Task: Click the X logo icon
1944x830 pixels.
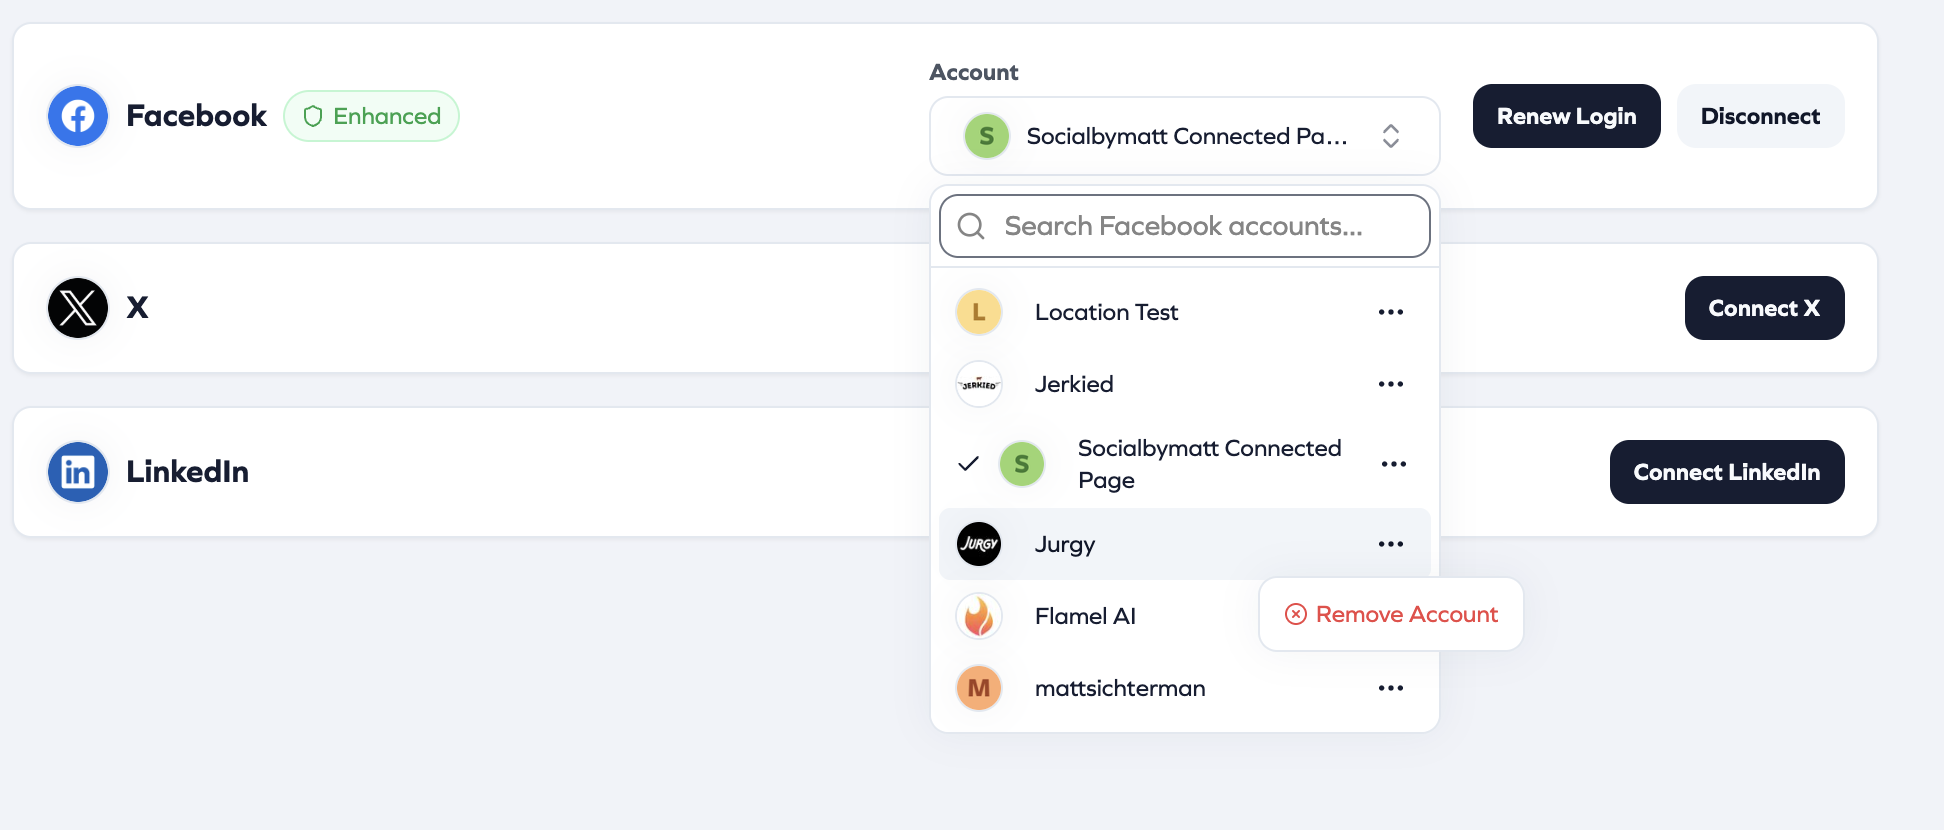Action: [78, 308]
